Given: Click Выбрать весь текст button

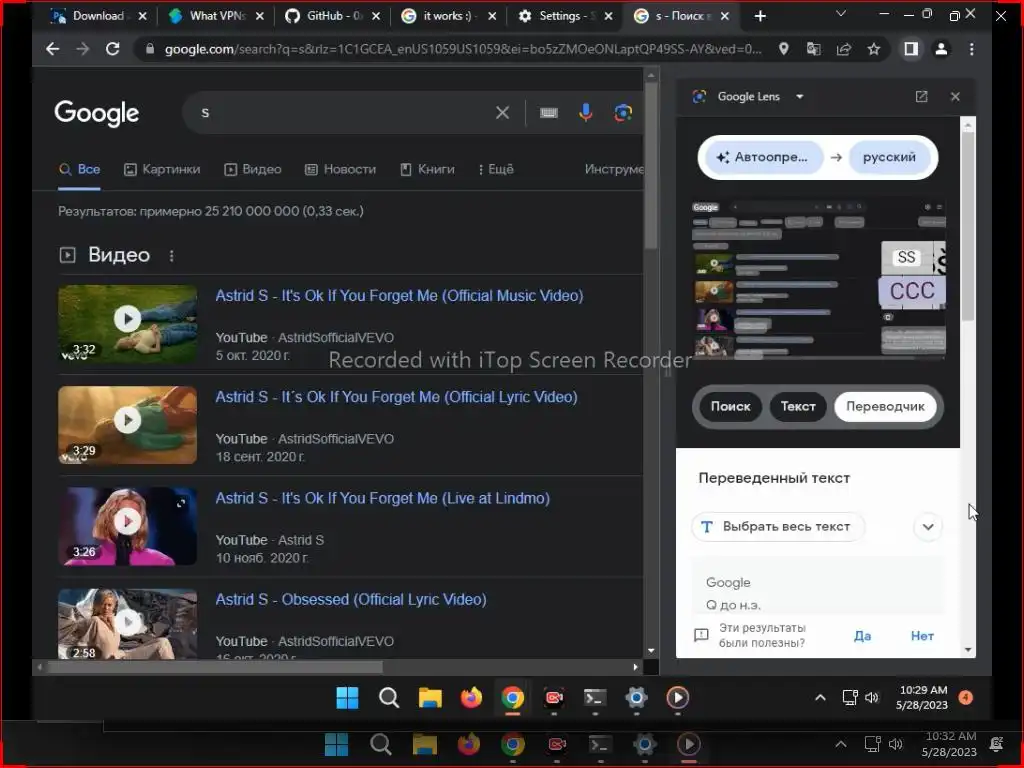Looking at the screenshot, I should pos(778,527).
